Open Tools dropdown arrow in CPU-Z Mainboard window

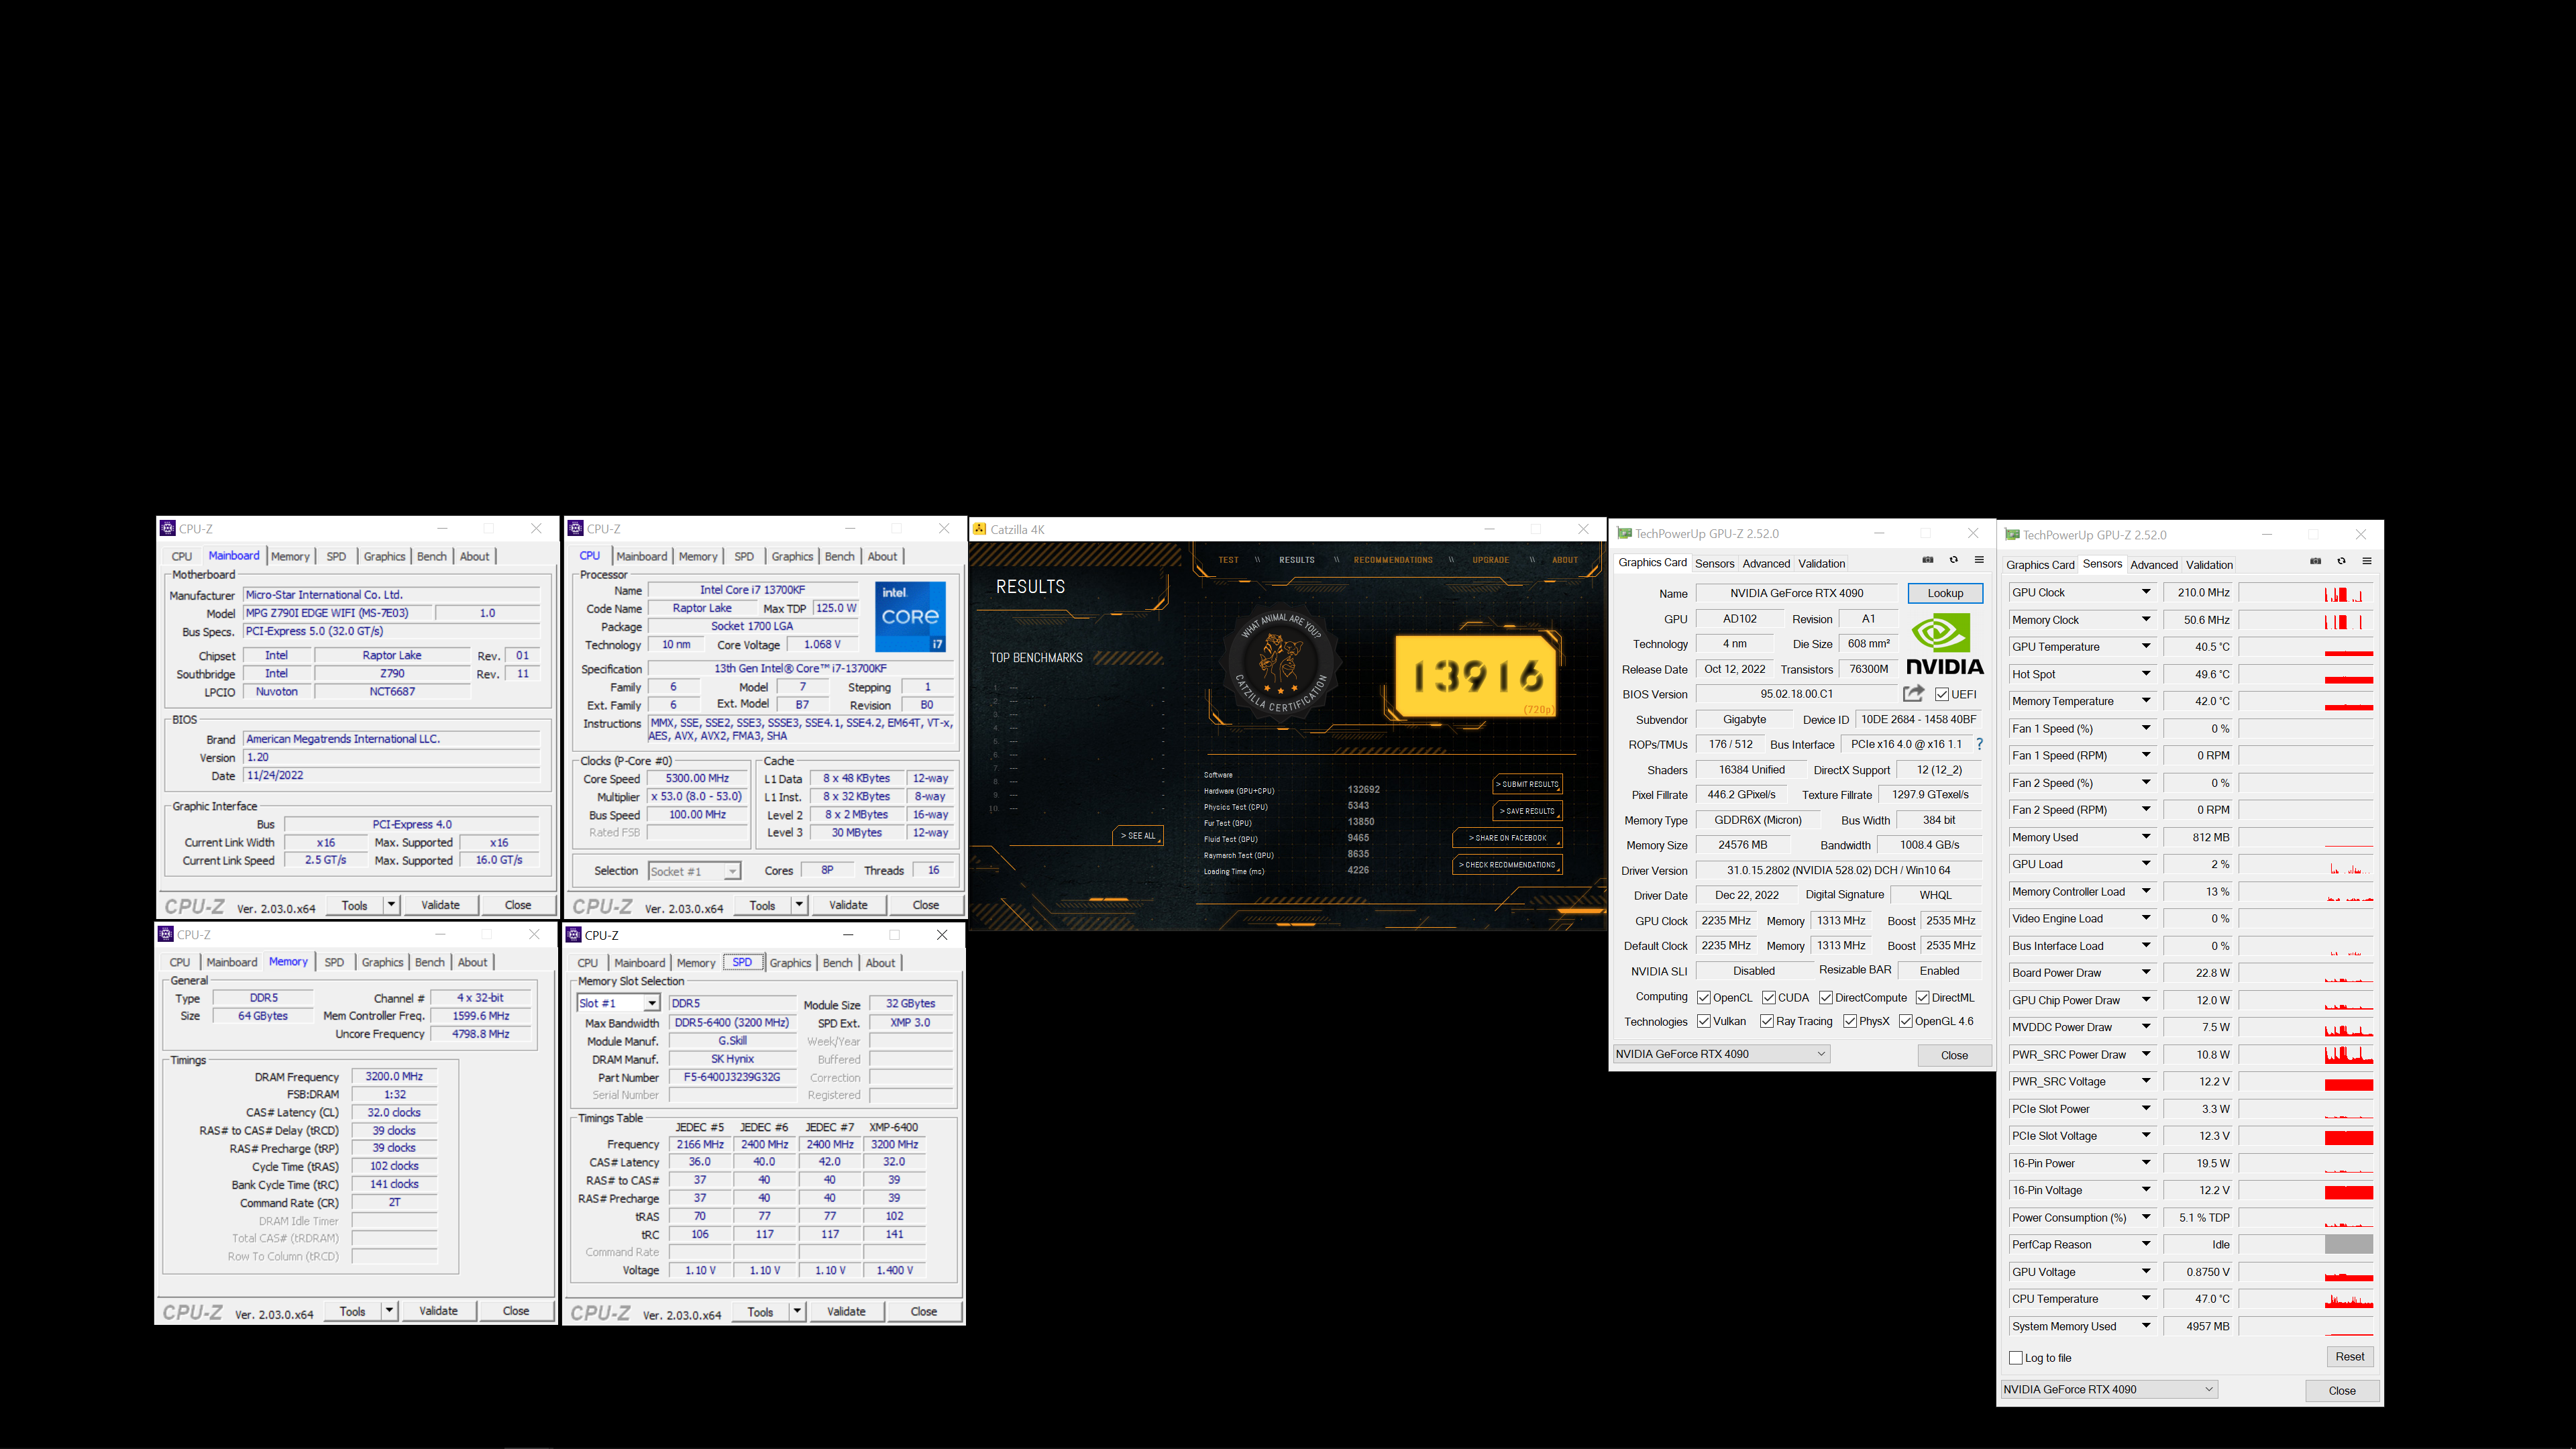pyautogui.click(x=391, y=905)
